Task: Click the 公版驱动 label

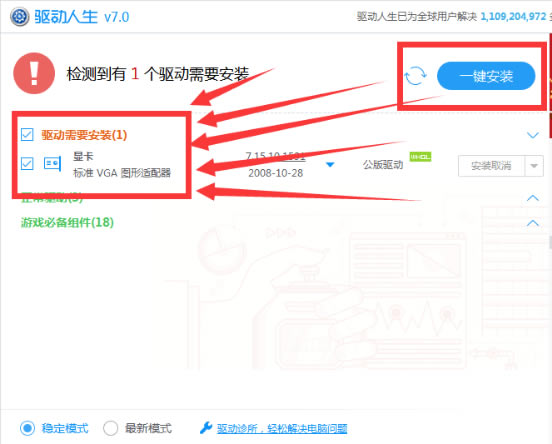Action: point(383,165)
